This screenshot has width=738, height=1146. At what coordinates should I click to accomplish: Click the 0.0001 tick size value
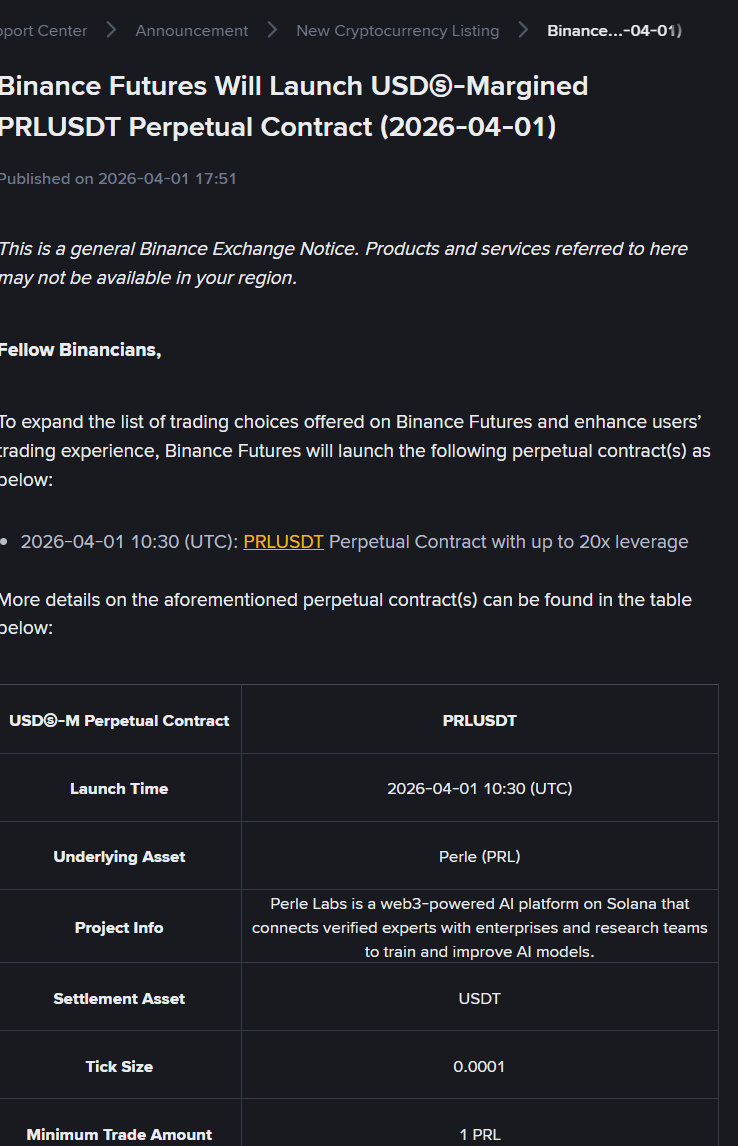click(479, 1066)
